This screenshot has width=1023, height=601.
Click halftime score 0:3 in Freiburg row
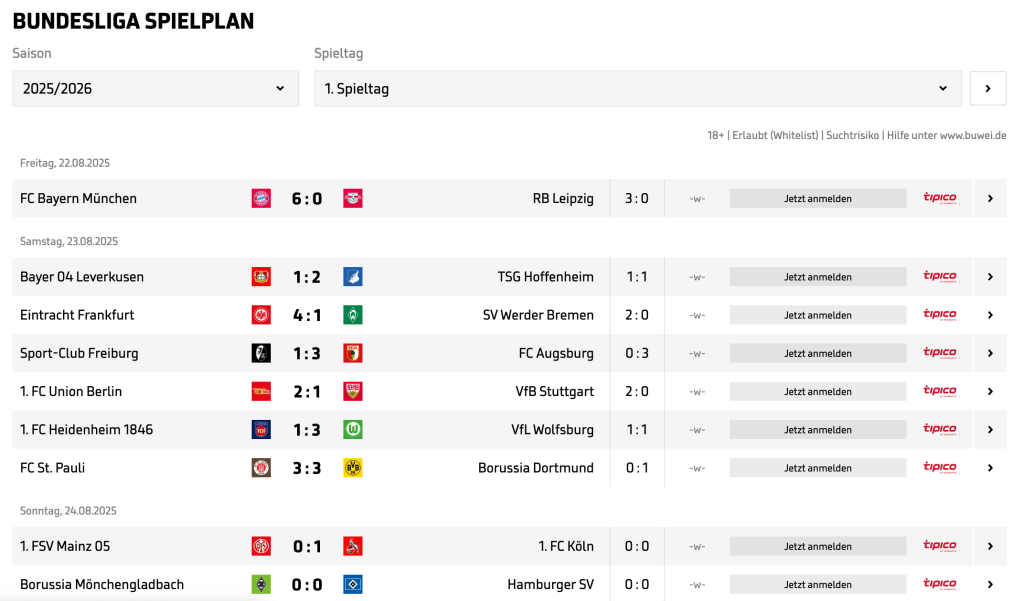pos(637,353)
